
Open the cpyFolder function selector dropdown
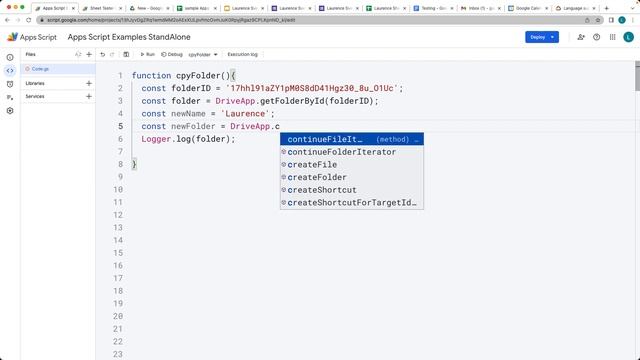tap(203, 54)
